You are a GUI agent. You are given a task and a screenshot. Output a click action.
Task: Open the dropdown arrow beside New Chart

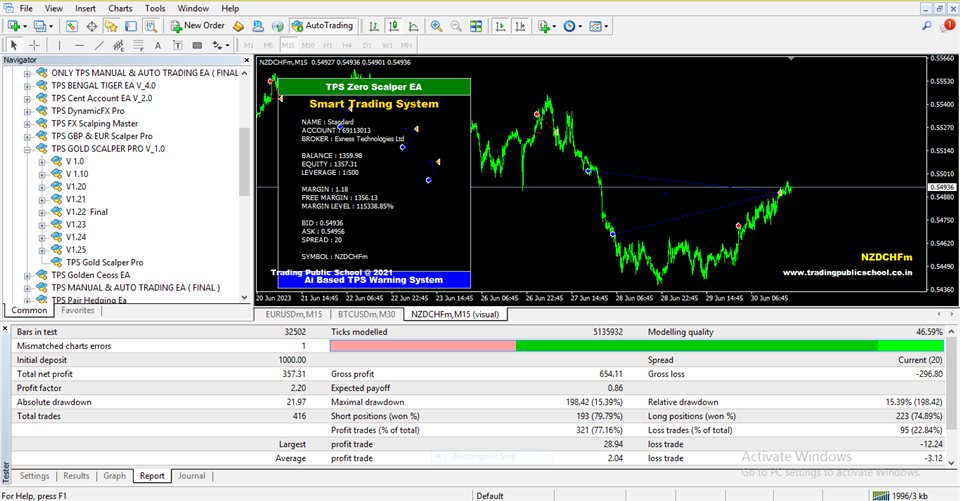tap(24, 26)
